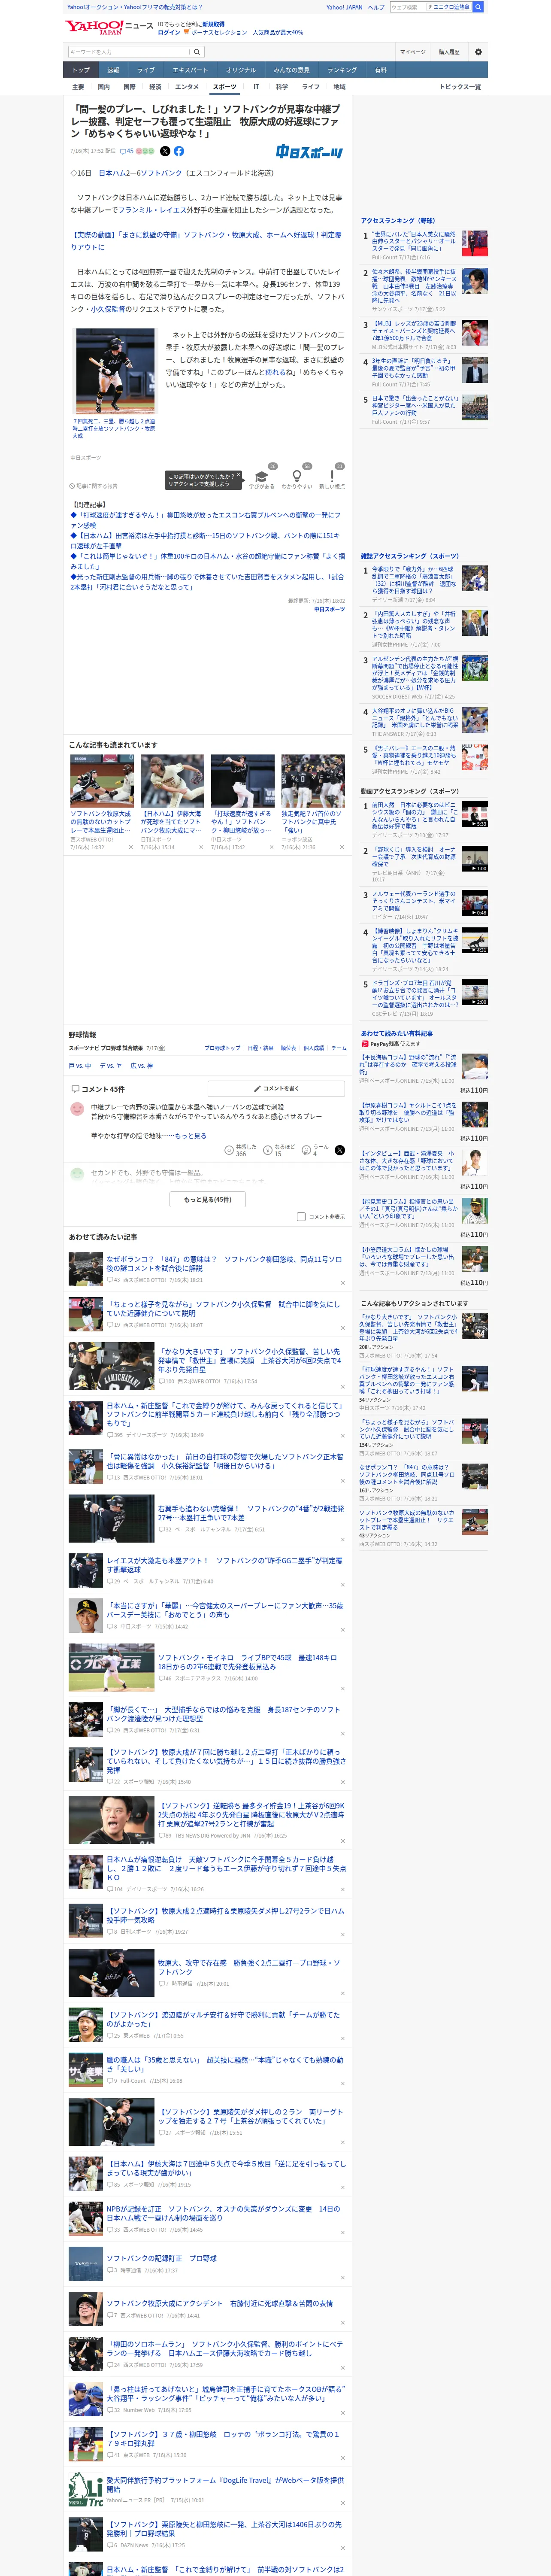Open the 個人成績 link

coord(314,1048)
